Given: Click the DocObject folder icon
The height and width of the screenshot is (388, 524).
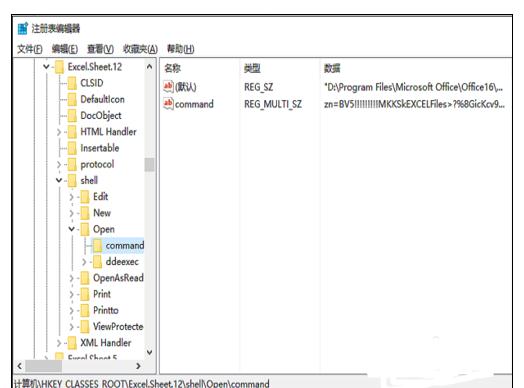Looking at the screenshot, I should [x=72, y=116].
